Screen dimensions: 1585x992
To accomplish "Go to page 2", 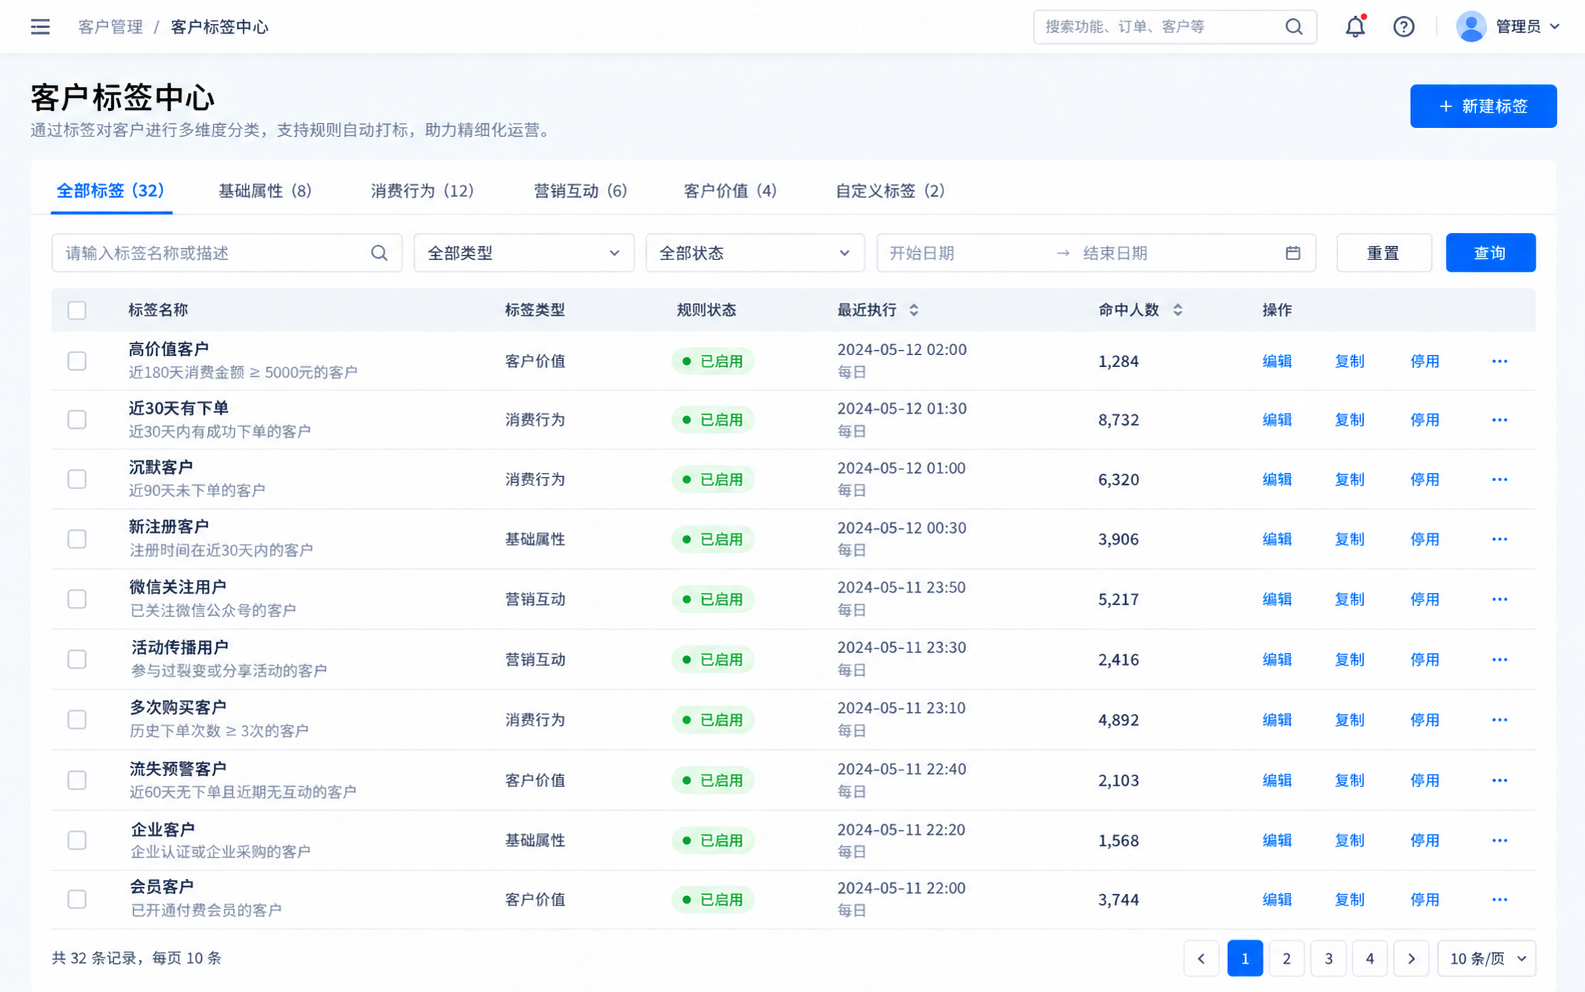I will tap(1286, 959).
